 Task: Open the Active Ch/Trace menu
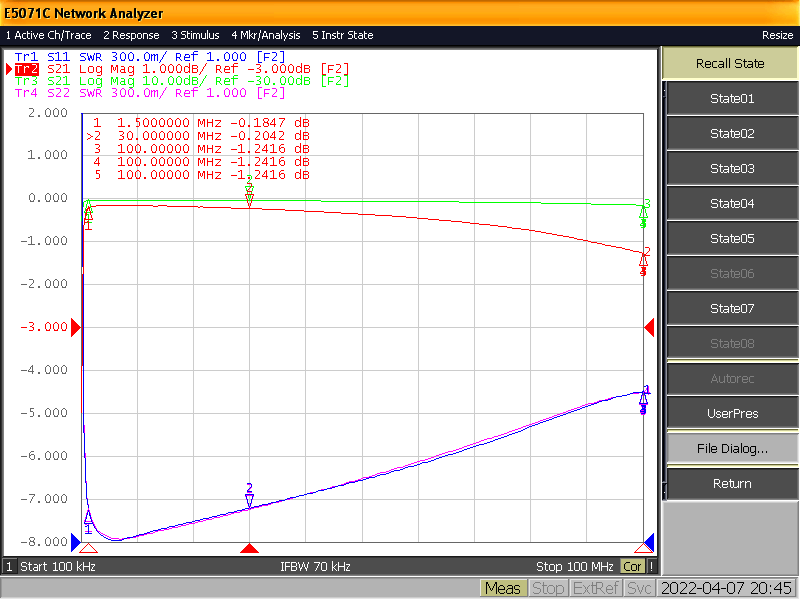click(48, 35)
